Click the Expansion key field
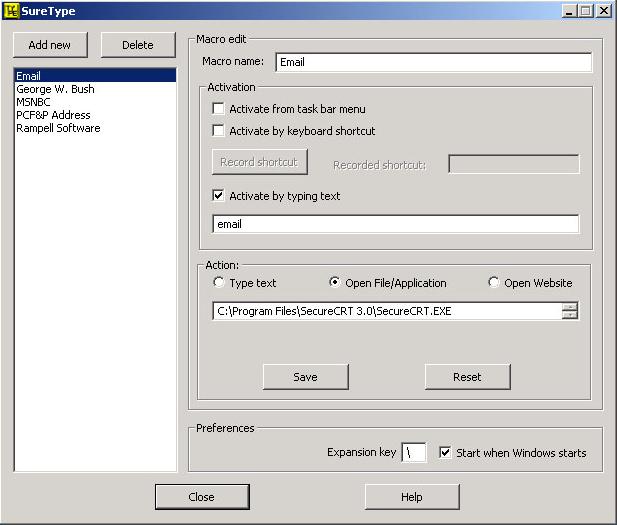This screenshot has width=617, height=525. pyautogui.click(x=414, y=452)
